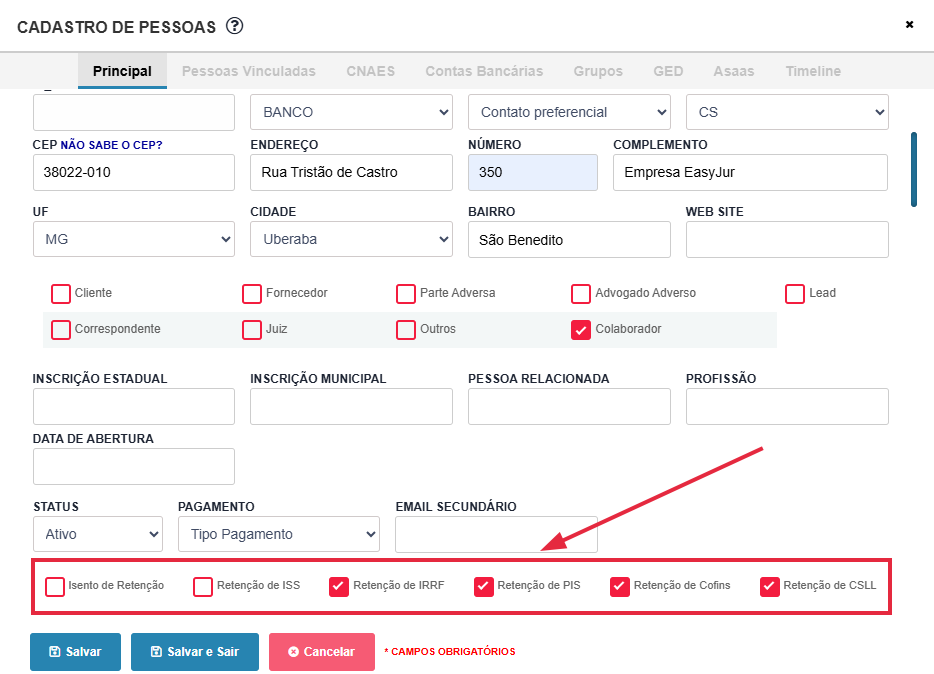Viewport: 934px width, 674px height.
Task: Expand the UF dropdown showing MG
Action: (134, 239)
